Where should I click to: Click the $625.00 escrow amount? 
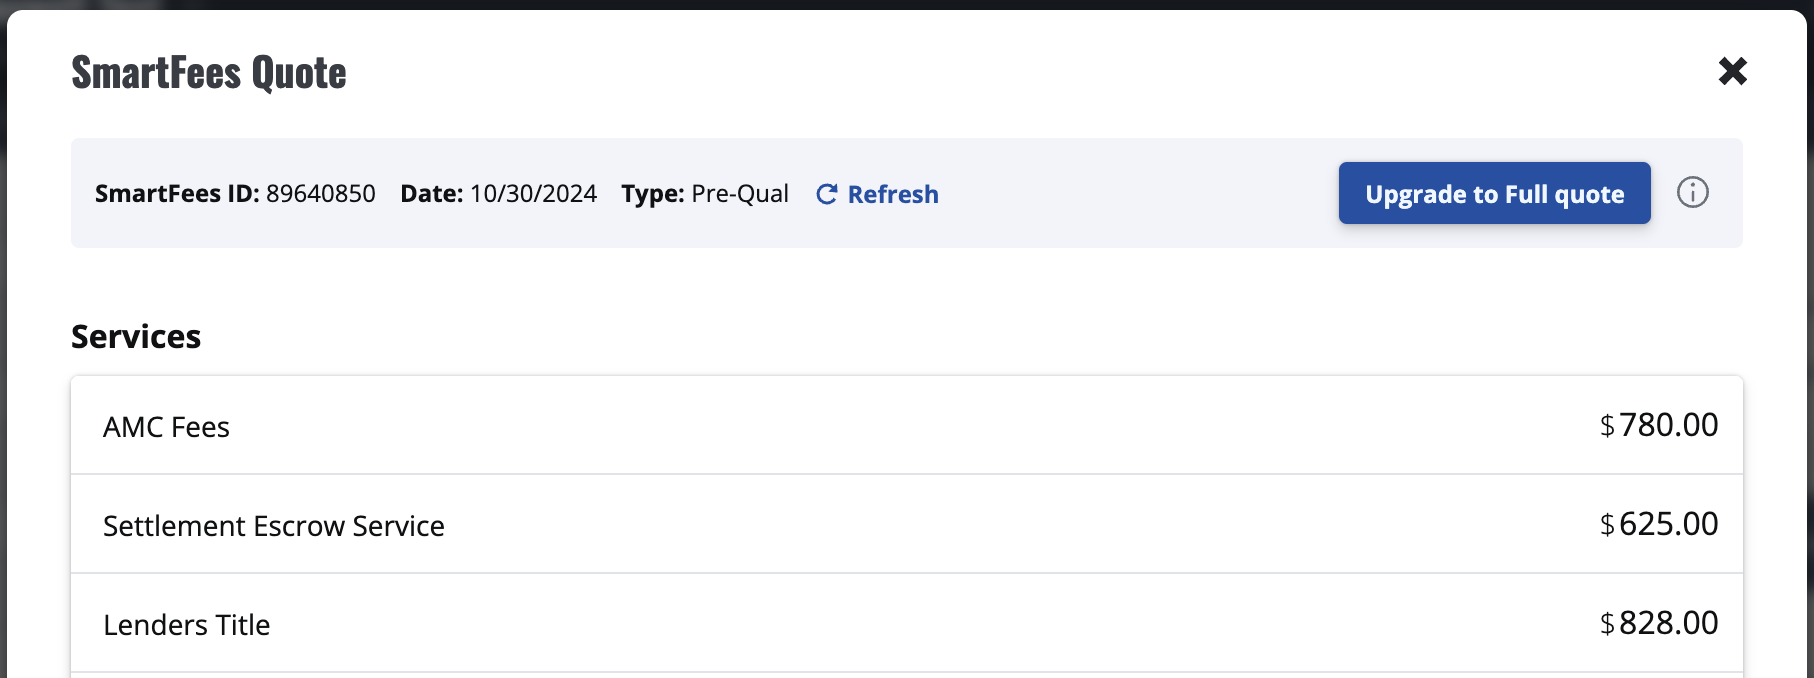tap(1668, 524)
